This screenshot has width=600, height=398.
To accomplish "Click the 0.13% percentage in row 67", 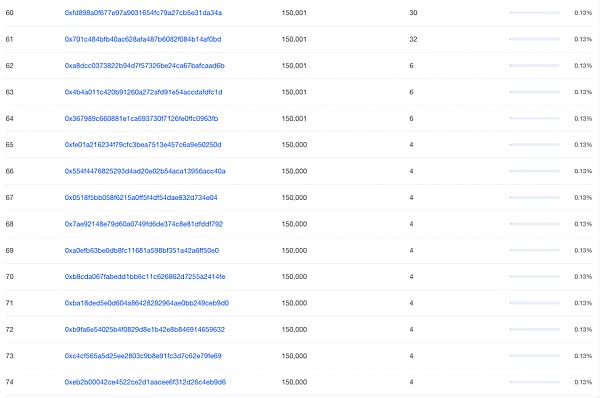I will pyautogui.click(x=583, y=197).
